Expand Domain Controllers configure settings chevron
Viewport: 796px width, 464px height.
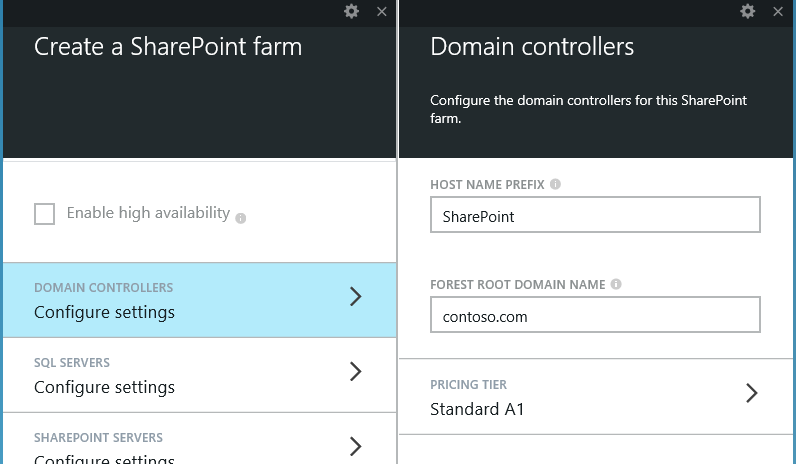tap(356, 296)
